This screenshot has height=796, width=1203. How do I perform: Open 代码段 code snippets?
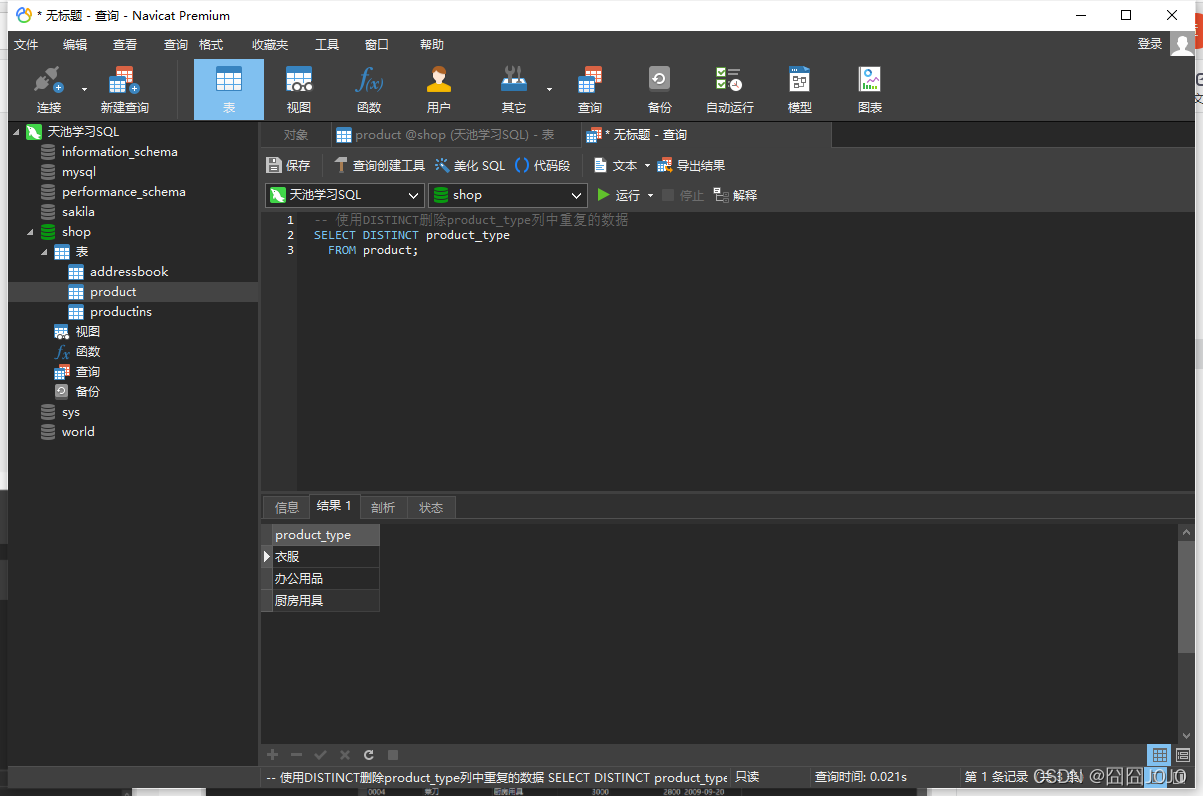point(542,165)
